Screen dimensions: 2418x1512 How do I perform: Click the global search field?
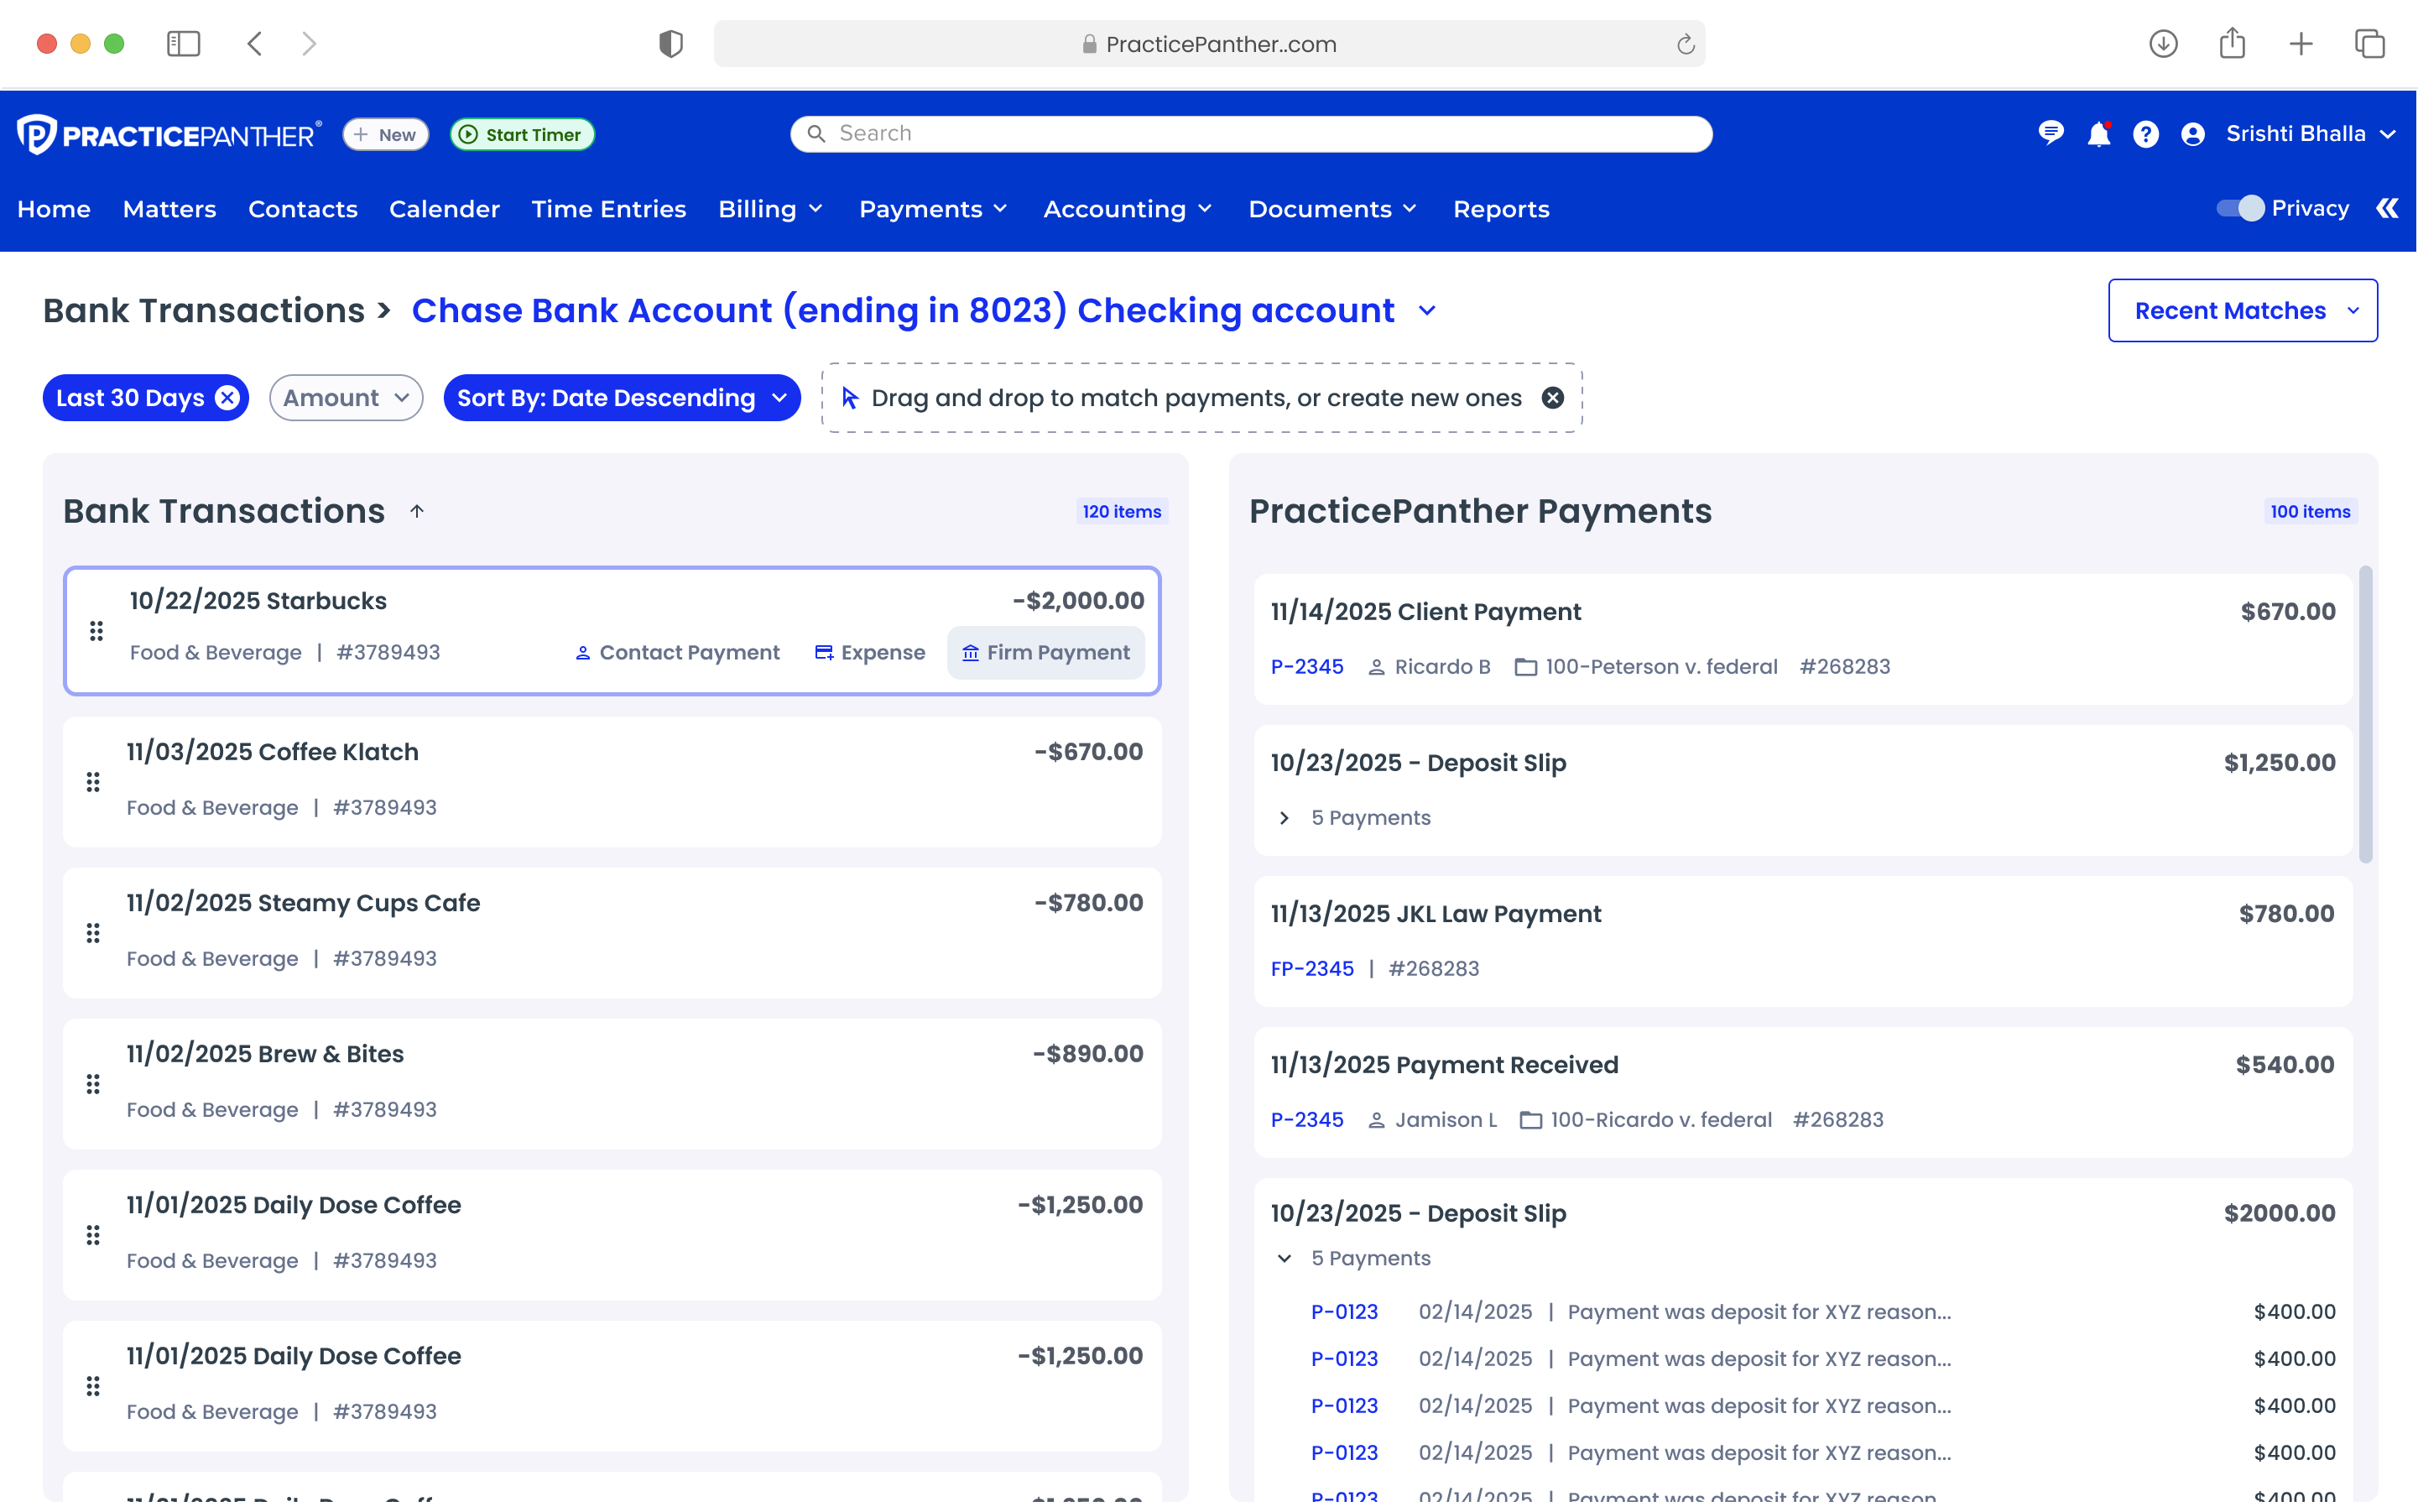pyautogui.click(x=1250, y=133)
